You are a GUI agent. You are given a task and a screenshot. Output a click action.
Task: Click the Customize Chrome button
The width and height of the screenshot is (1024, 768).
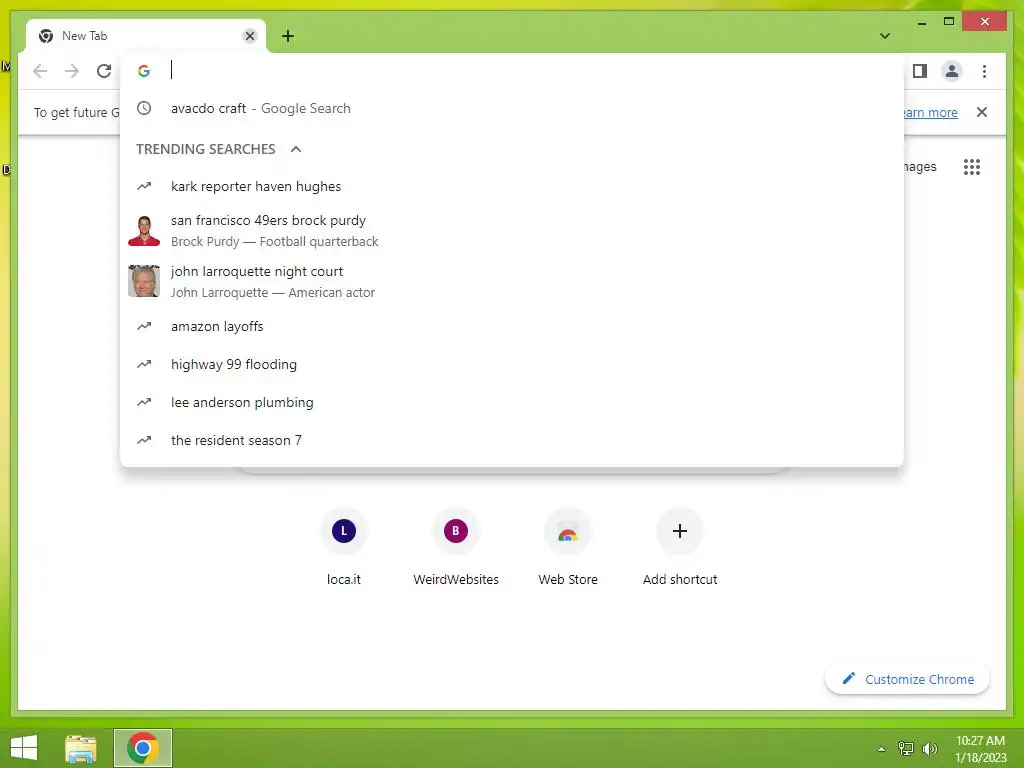tap(908, 679)
